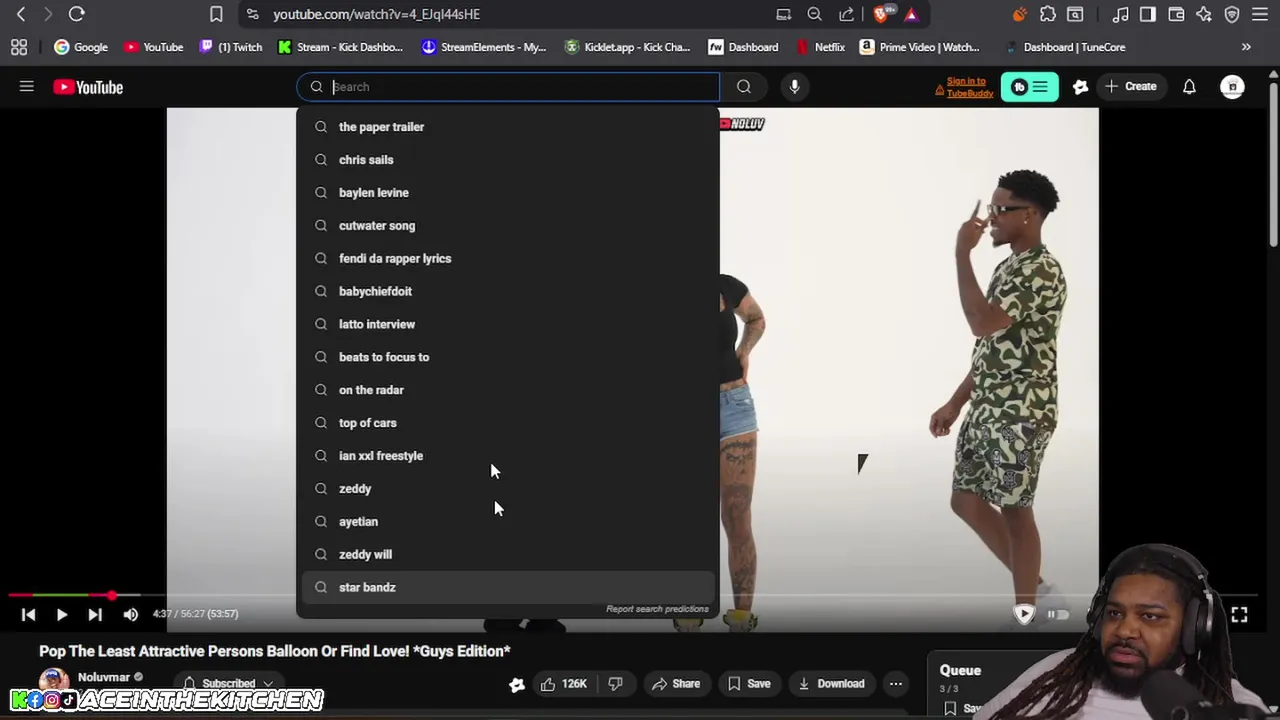Choose 'beats to focus to' suggestion
The height and width of the screenshot is (720, 1280).
[x=508, y=357]
